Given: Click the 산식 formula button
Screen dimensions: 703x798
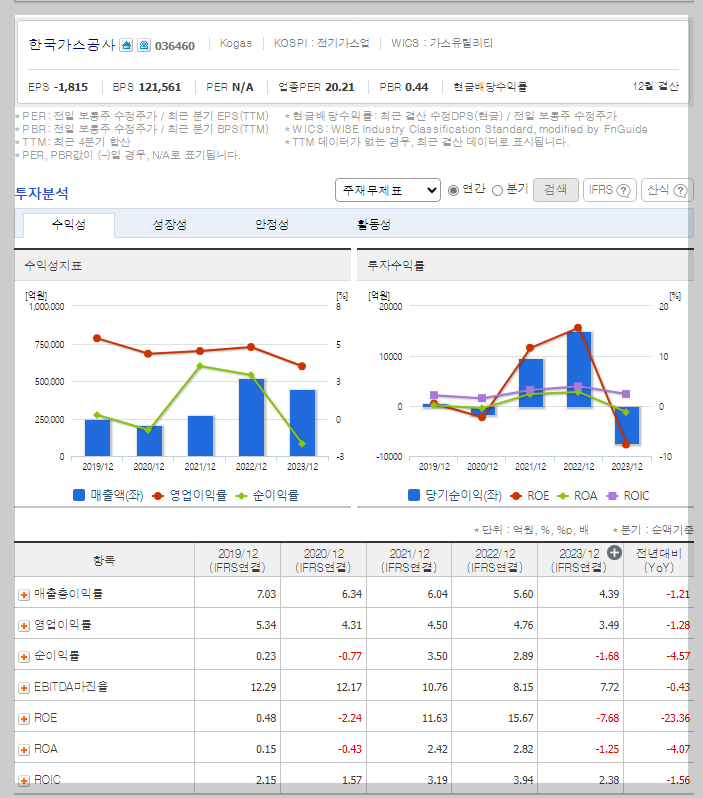Looking at the screenshot, I should pos(667,190).
